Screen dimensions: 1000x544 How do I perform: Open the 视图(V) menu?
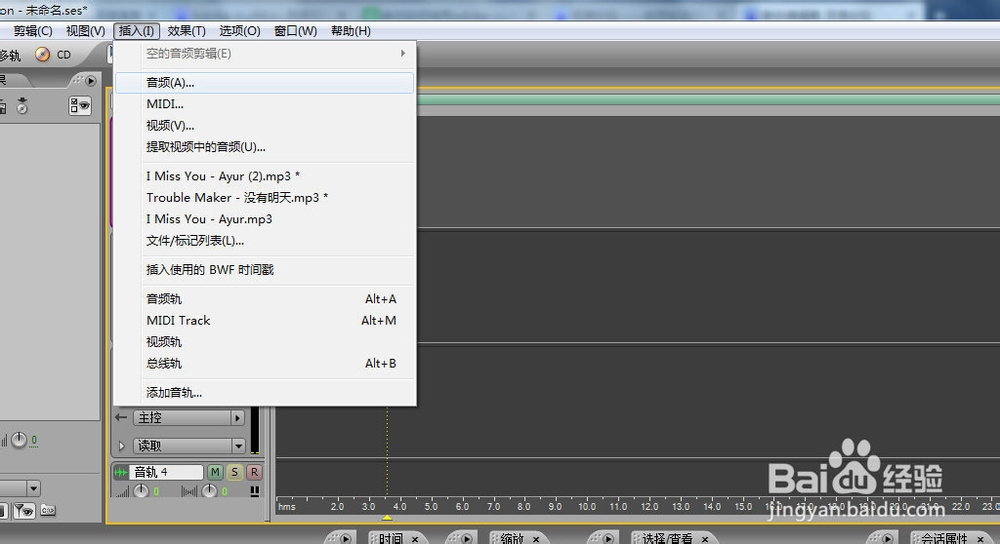click(x=85, y=31)
